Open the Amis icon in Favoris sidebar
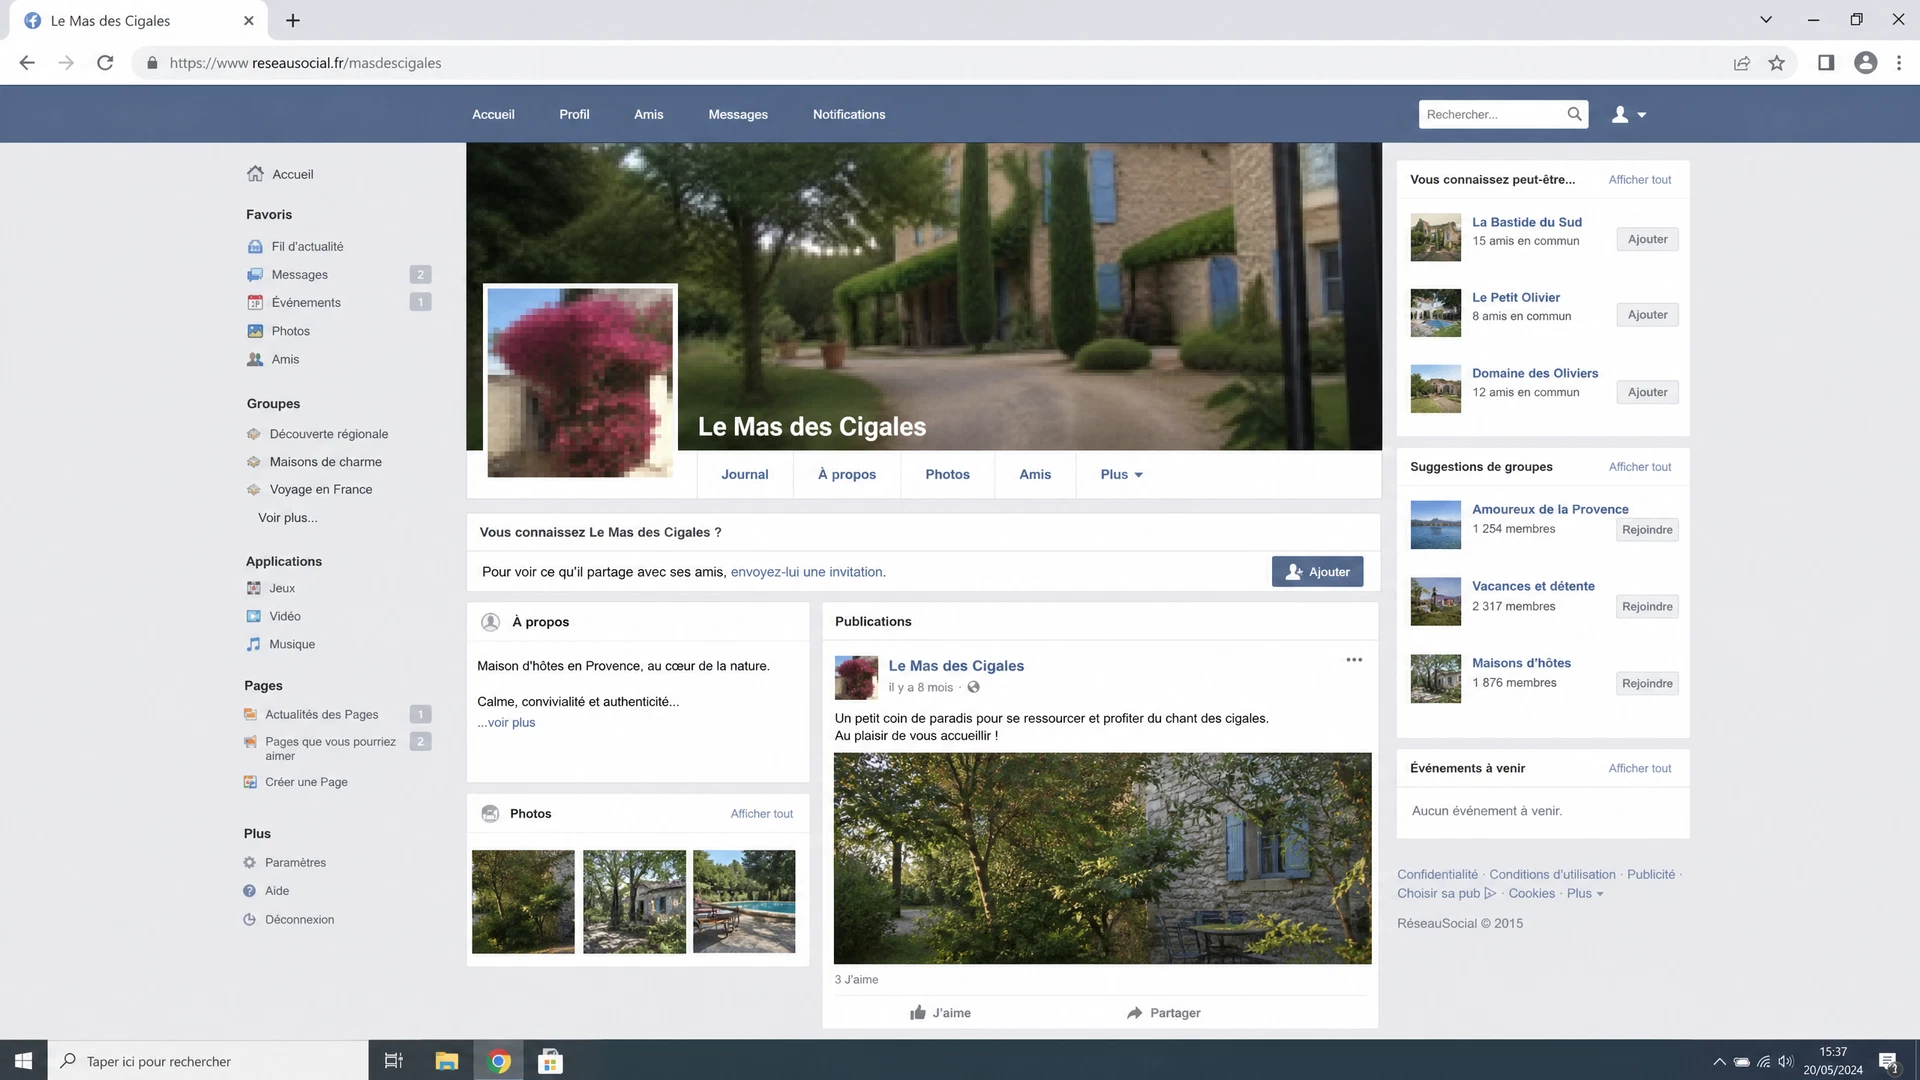This screenshot has height=1080, width=1920. (x=255, y=359)
